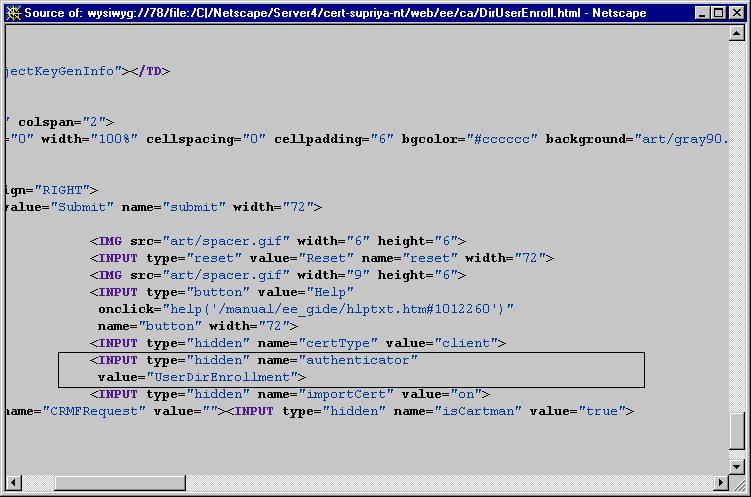Screen dimensions: 751x497
Task: Click the cellpadding "6" value
Action: pyautogui.click(x=382, y=139)
